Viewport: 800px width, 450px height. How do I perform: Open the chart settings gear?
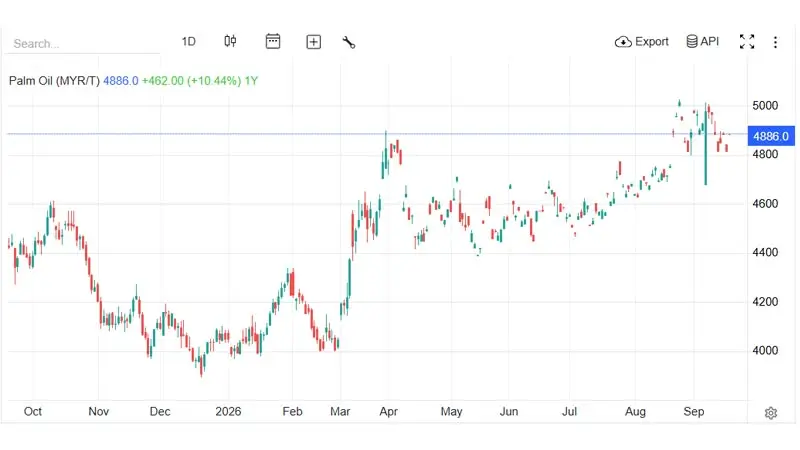pos(771,413)
